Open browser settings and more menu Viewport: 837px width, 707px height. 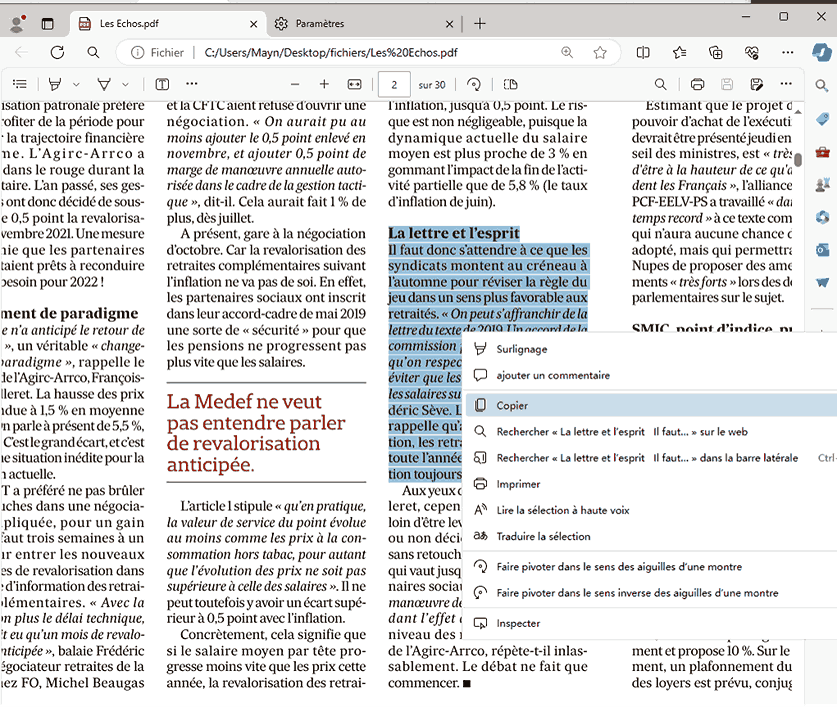click(787, 52)
